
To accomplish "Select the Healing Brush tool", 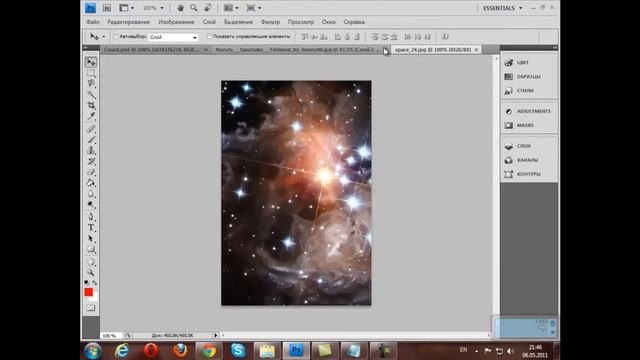I will coord(91,129).
